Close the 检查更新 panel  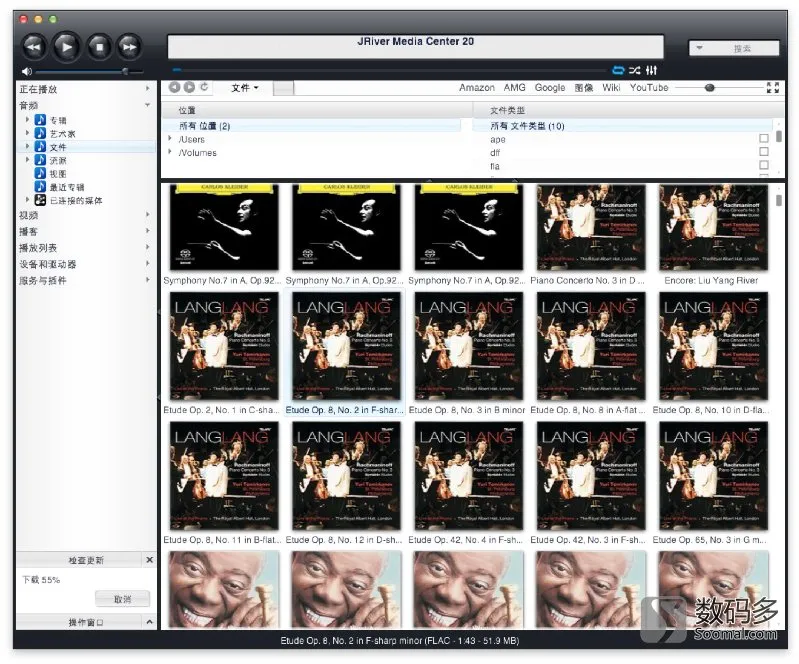[149, 560]
